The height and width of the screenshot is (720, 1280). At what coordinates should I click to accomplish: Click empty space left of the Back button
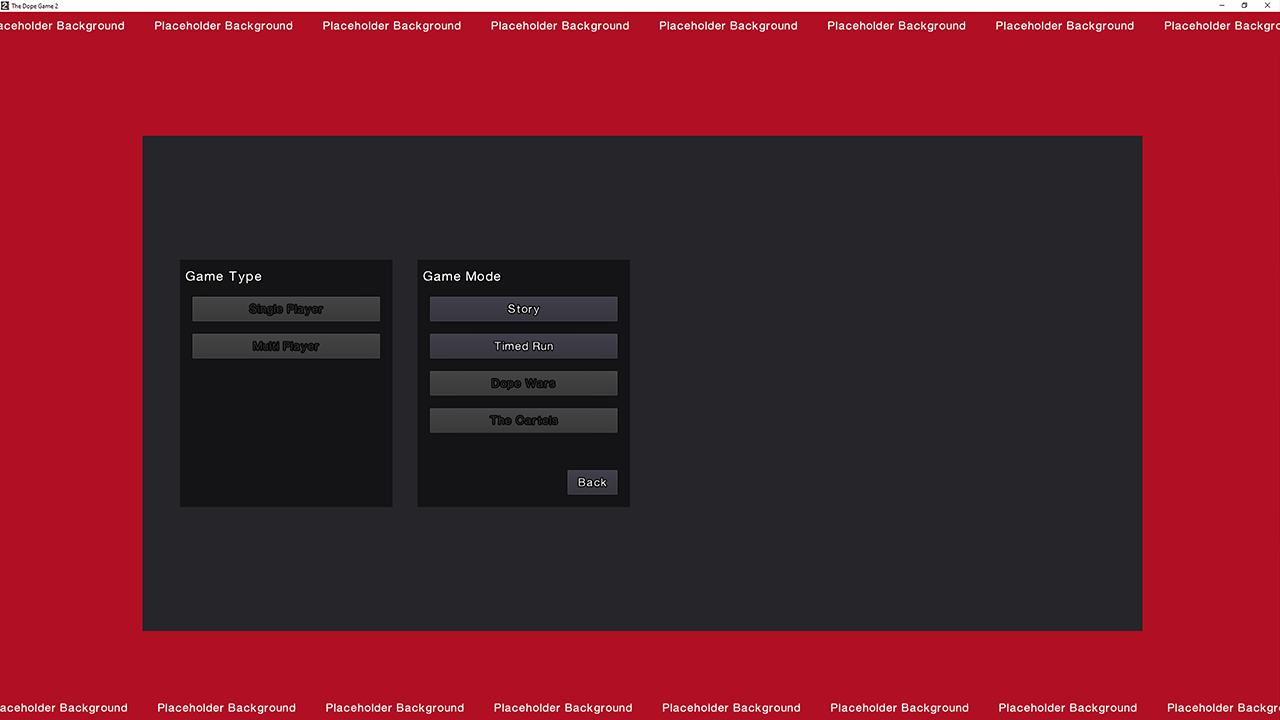tap(490, 482)
